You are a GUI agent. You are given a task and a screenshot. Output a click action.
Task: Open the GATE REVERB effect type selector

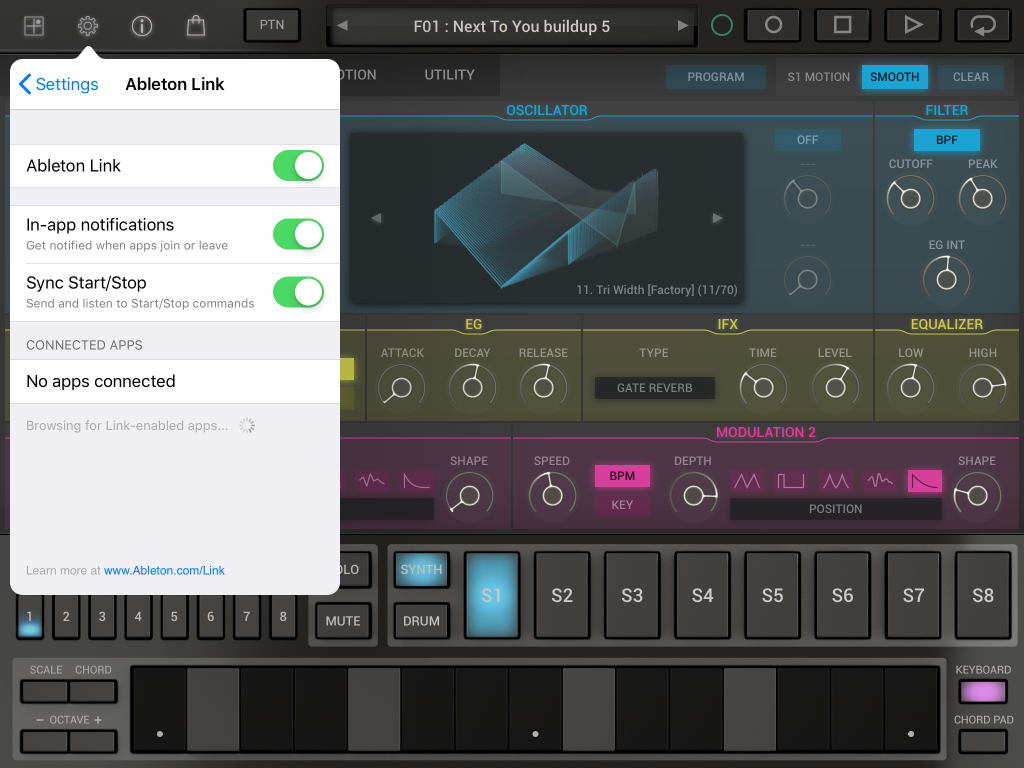pos(654,387)
